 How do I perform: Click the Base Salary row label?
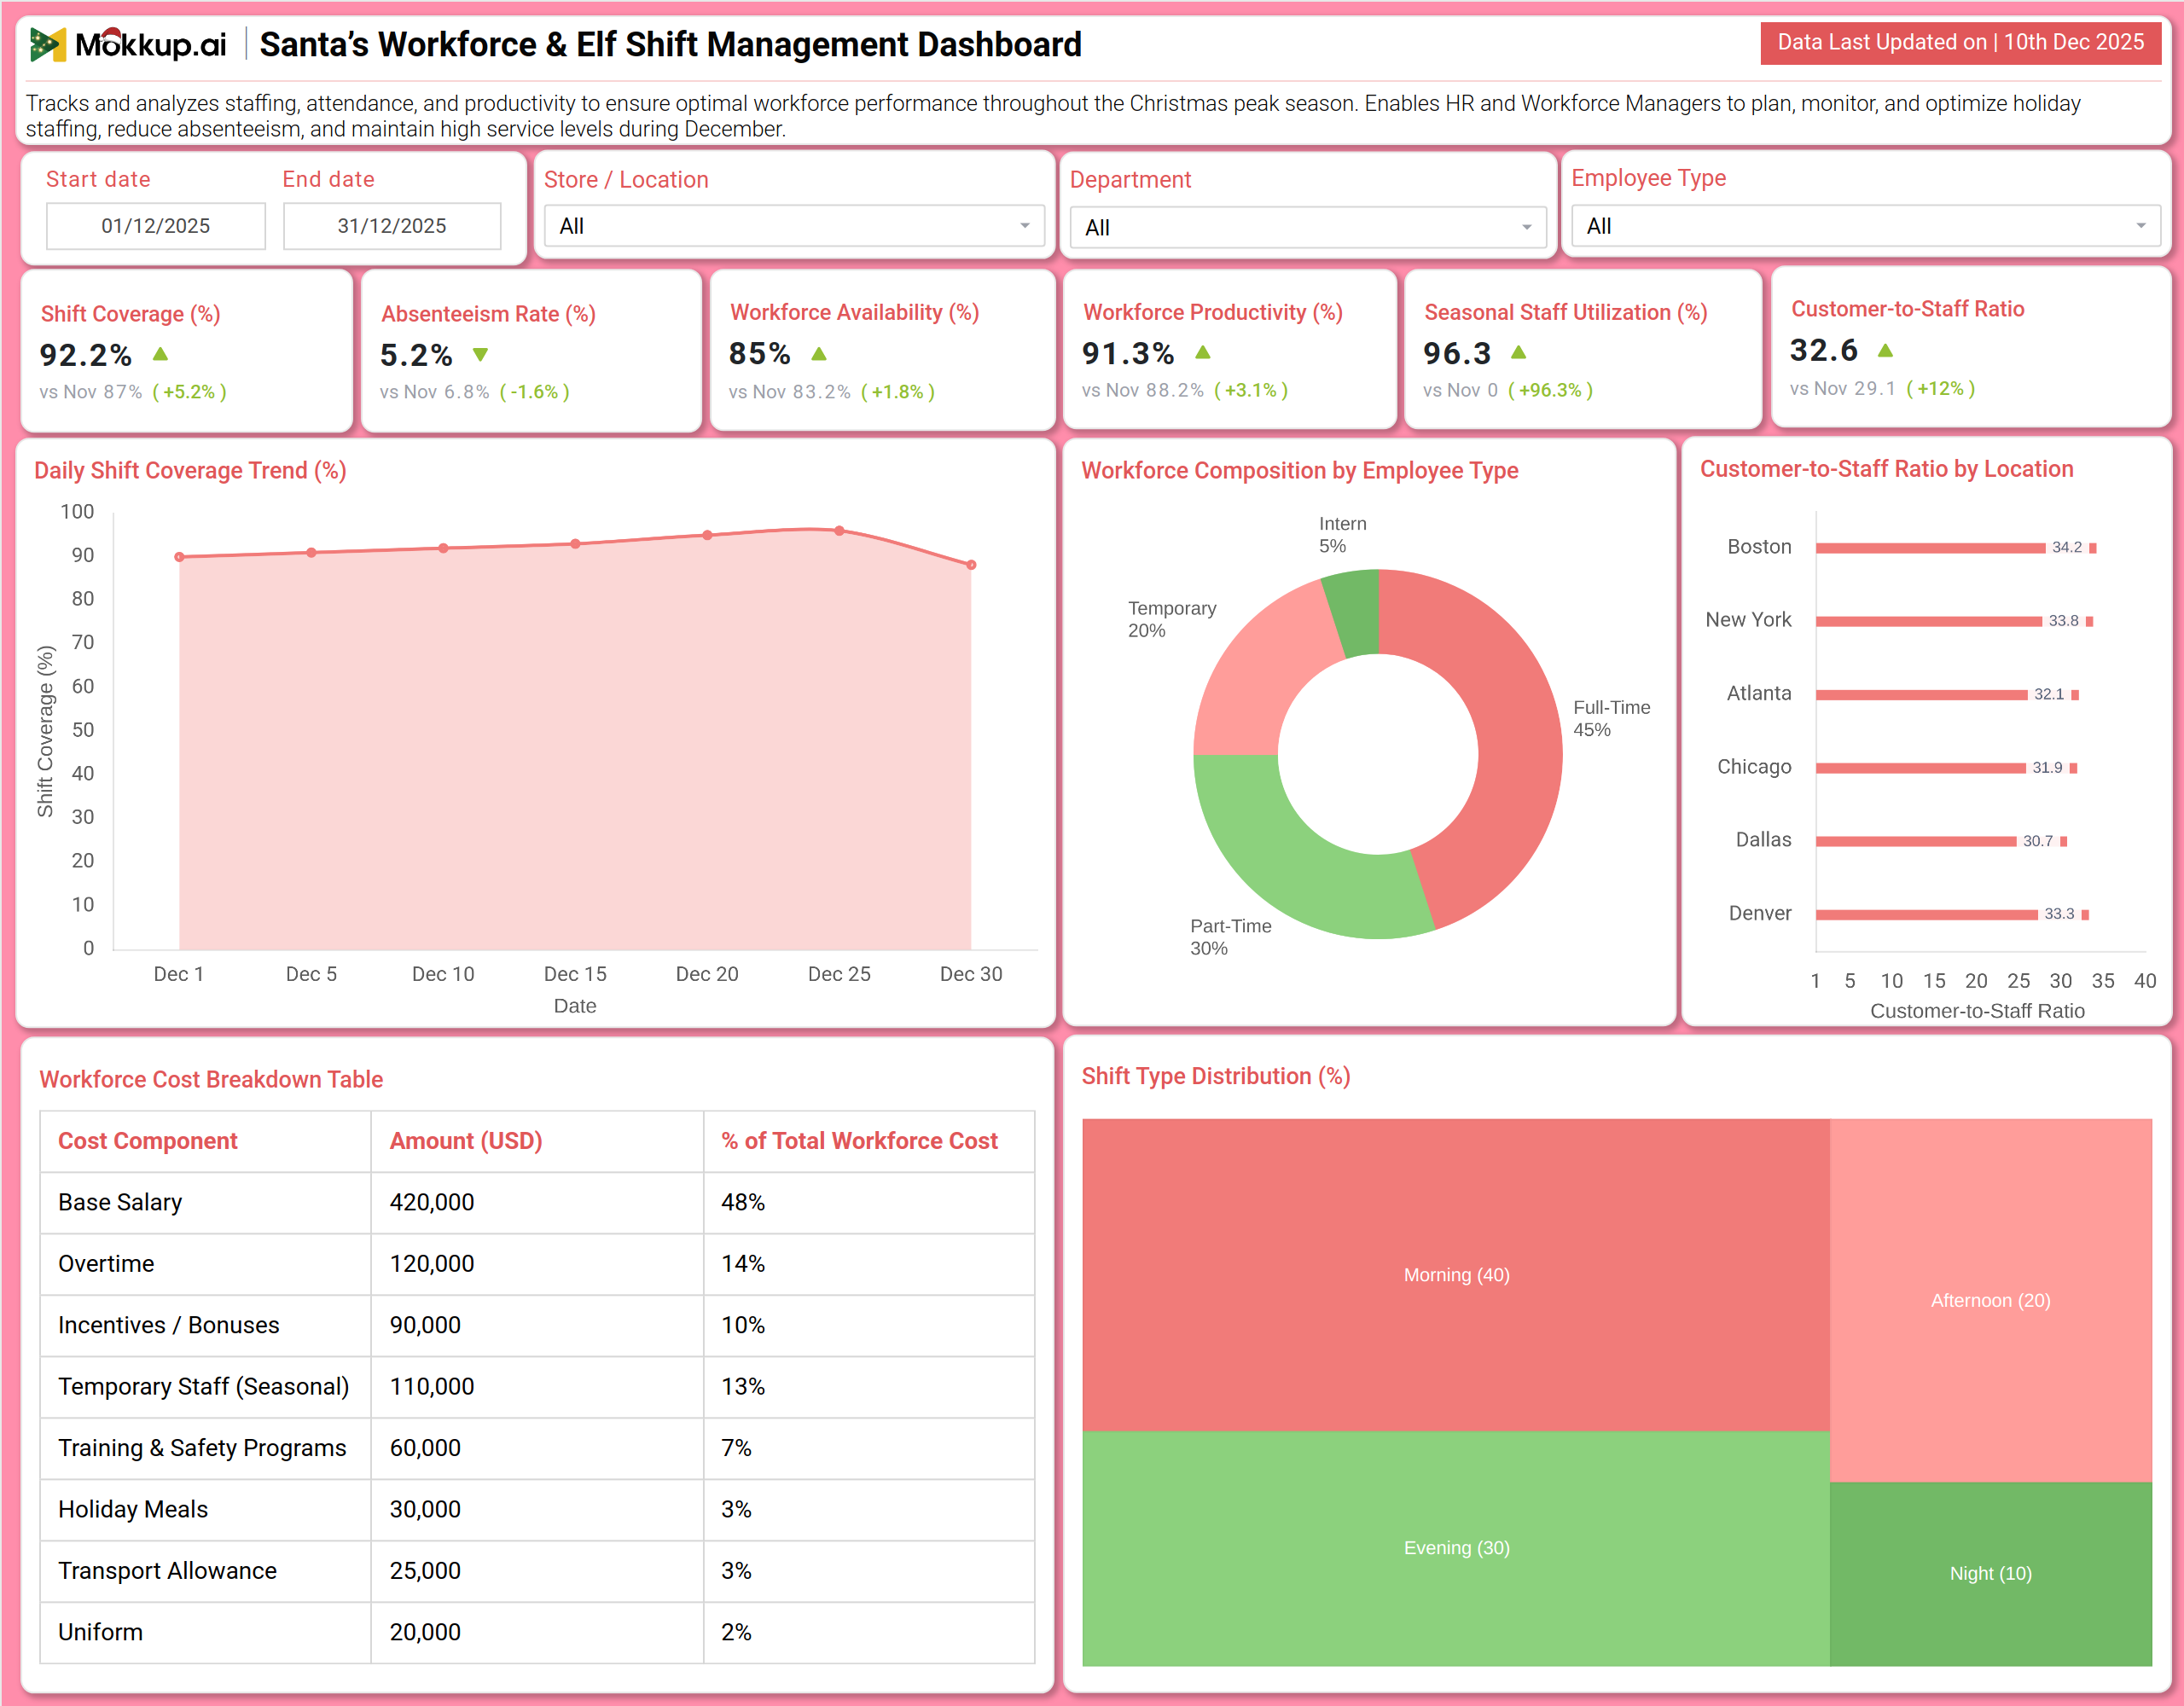[120, 1202]
